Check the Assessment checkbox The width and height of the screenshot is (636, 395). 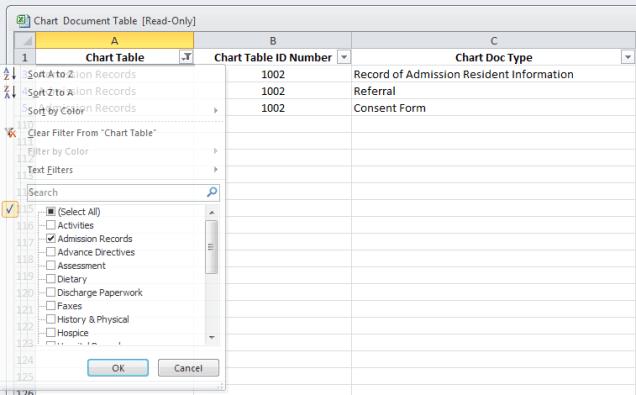pos(51,265)
